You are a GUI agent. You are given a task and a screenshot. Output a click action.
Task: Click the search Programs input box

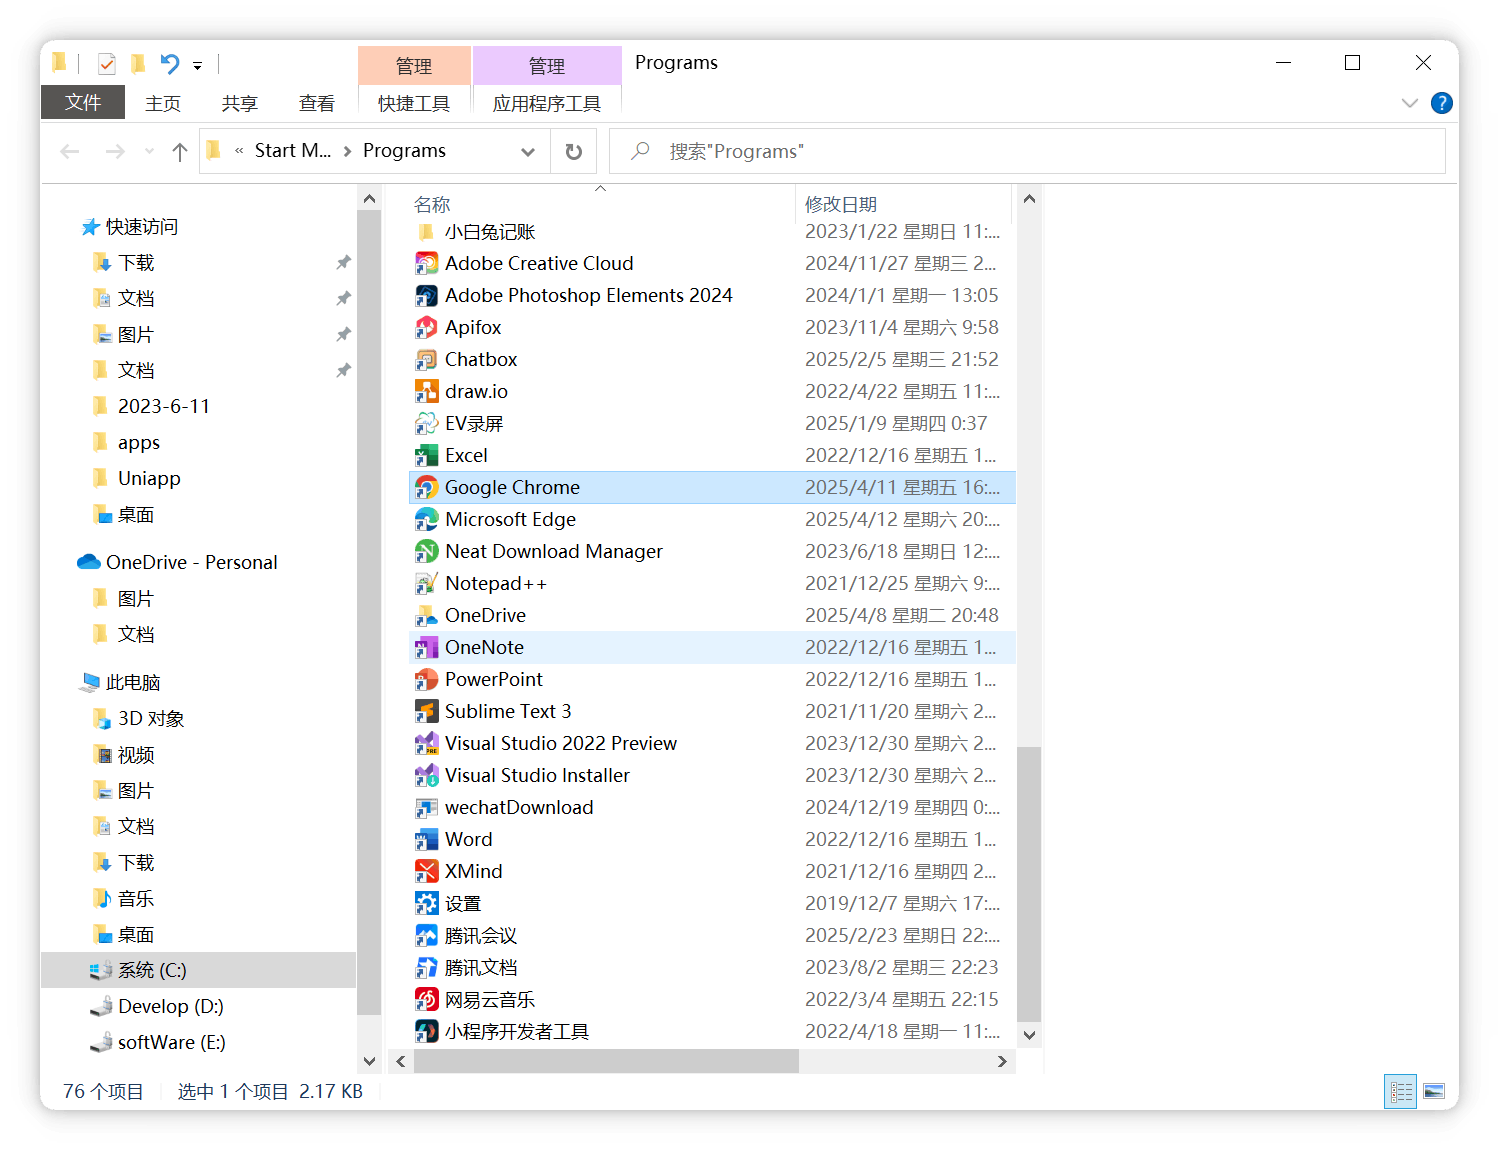1027,152
